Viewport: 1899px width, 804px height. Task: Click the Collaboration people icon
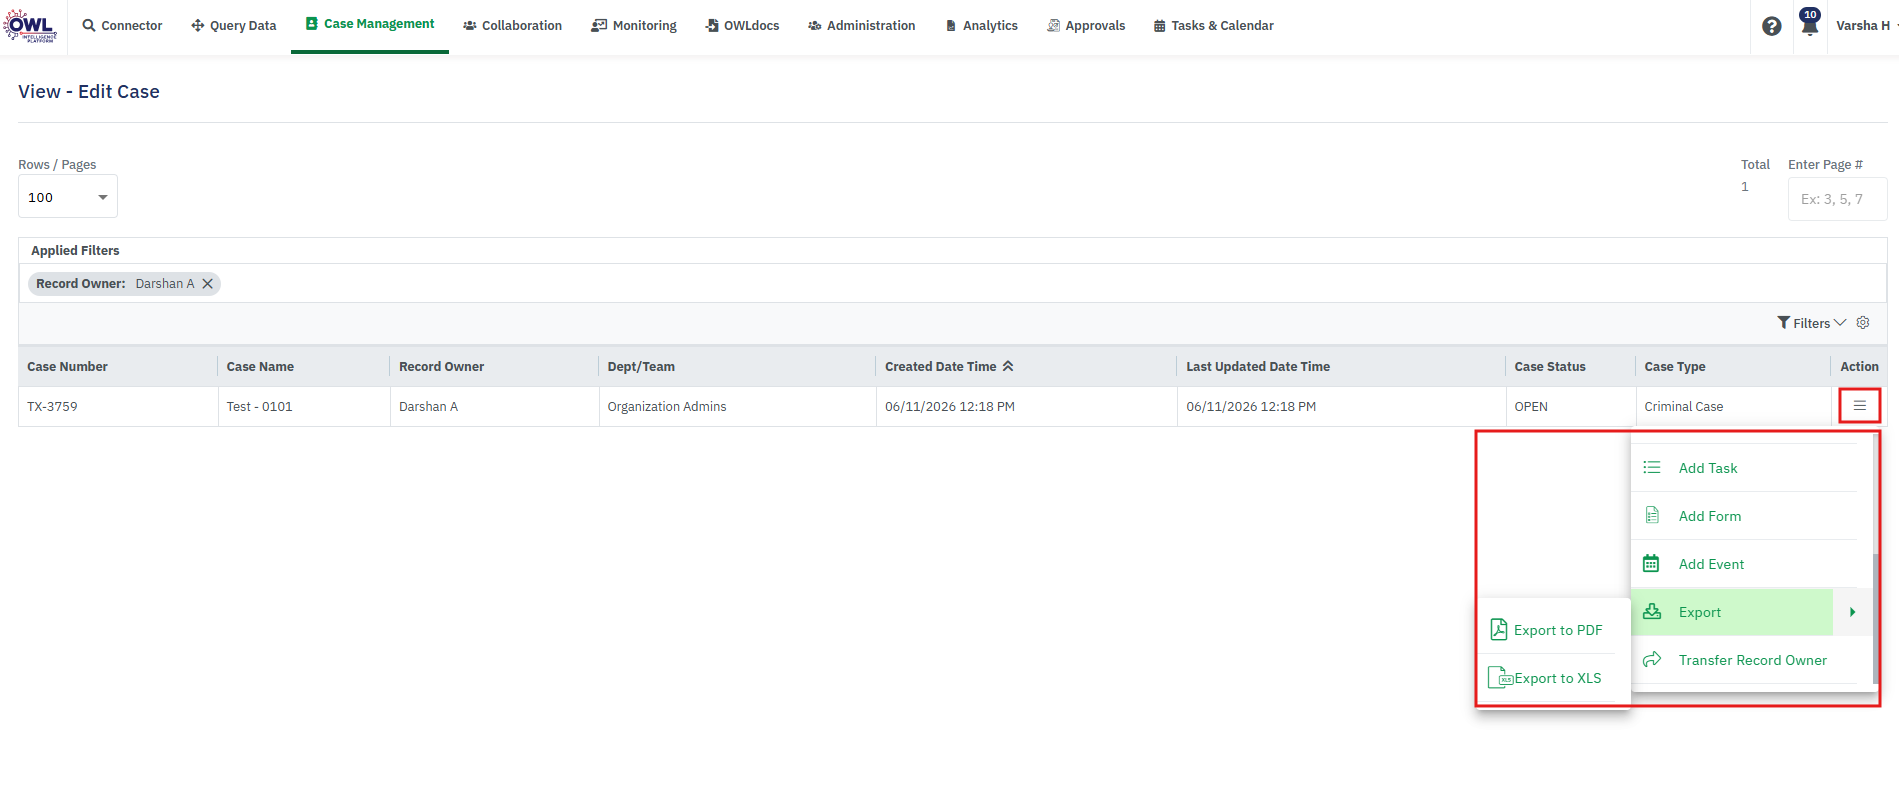pos(470,26)
